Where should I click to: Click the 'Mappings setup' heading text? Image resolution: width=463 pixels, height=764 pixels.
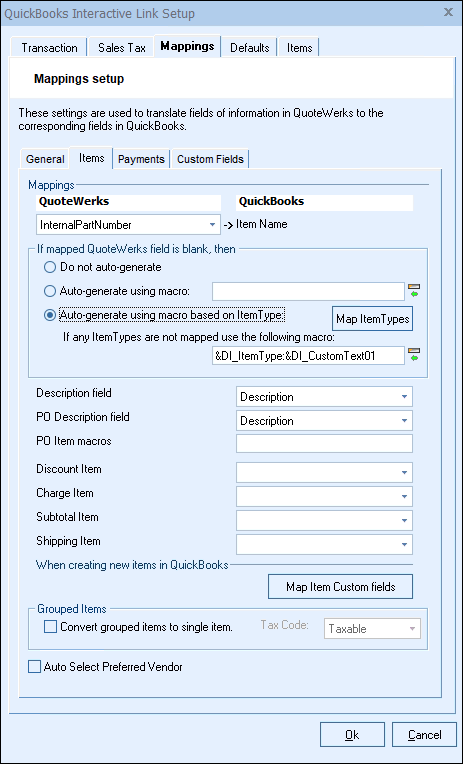(x=79, y=79)
